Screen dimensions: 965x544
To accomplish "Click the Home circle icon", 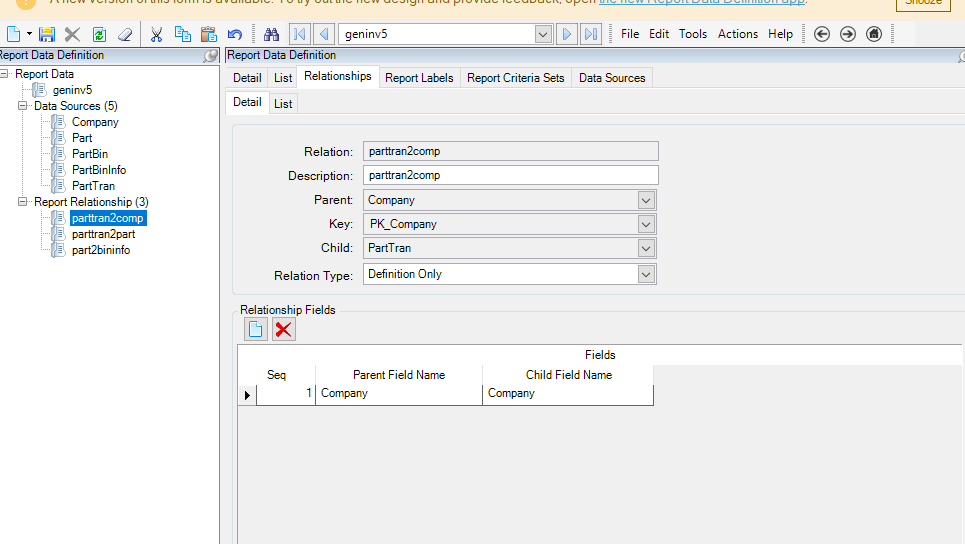I will point(874,34).
